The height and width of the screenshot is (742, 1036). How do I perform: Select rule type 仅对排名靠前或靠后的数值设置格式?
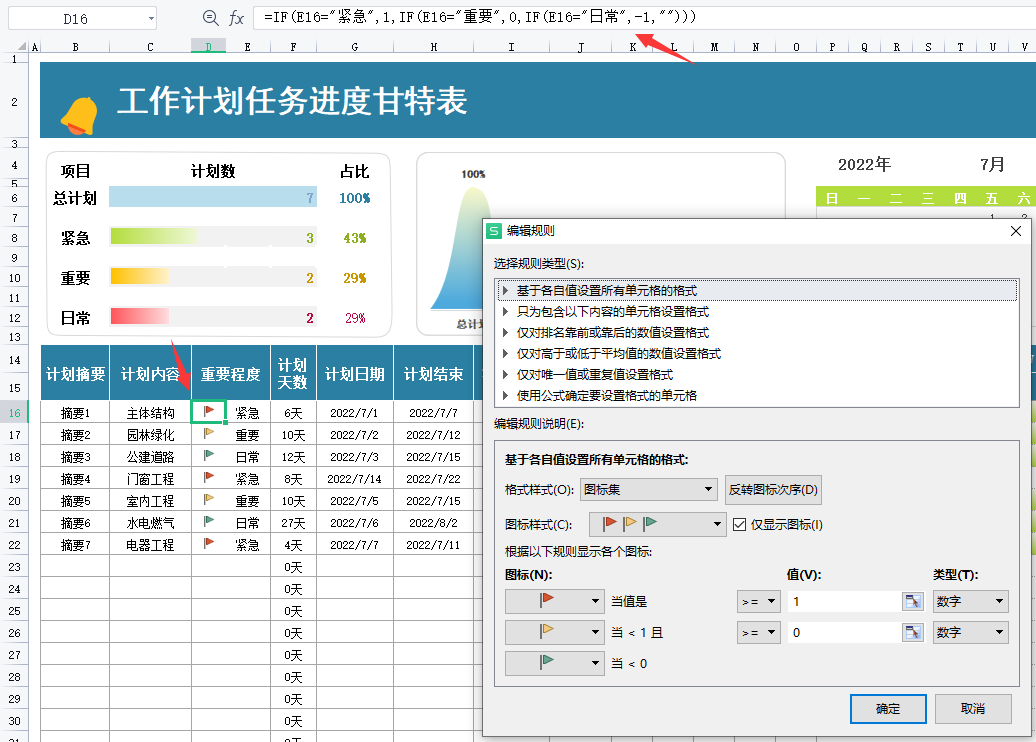[x=757, y=332]
